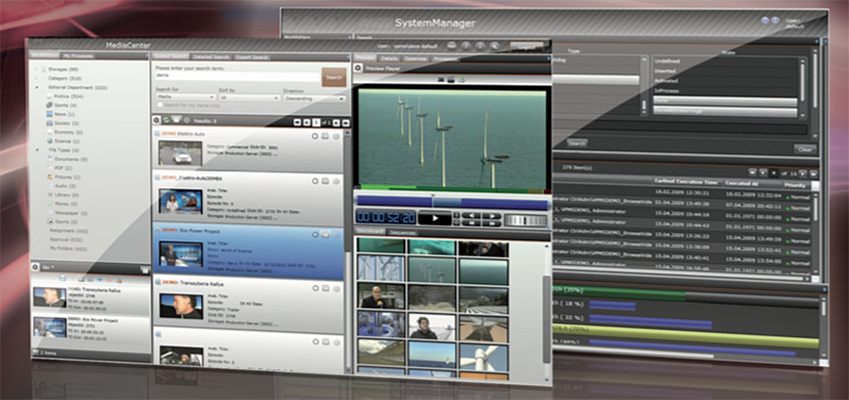The height and width of the screenshot is (400, 849).
Task: Select Politics (524) in the tree
Action: [69, 96]
